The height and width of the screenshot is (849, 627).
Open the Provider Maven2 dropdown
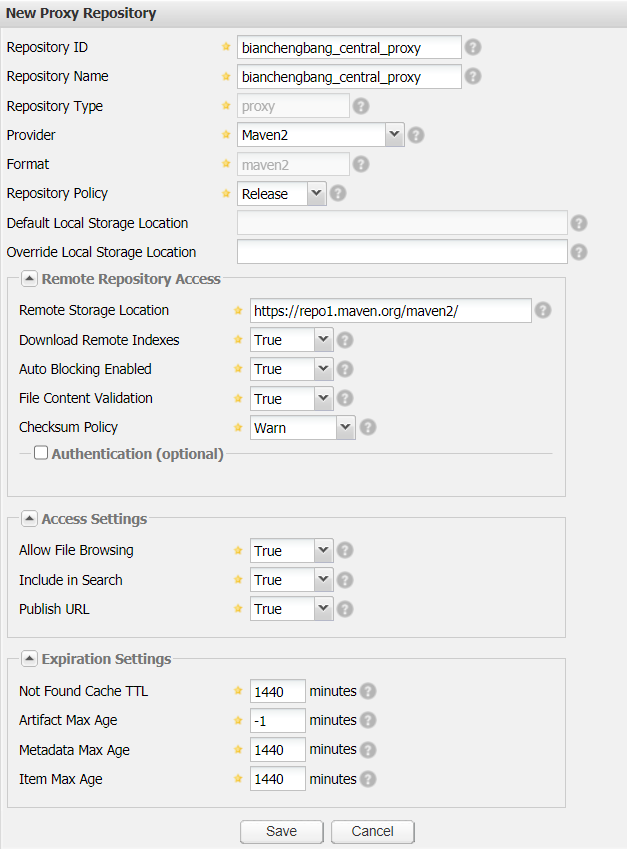[393, 135]
